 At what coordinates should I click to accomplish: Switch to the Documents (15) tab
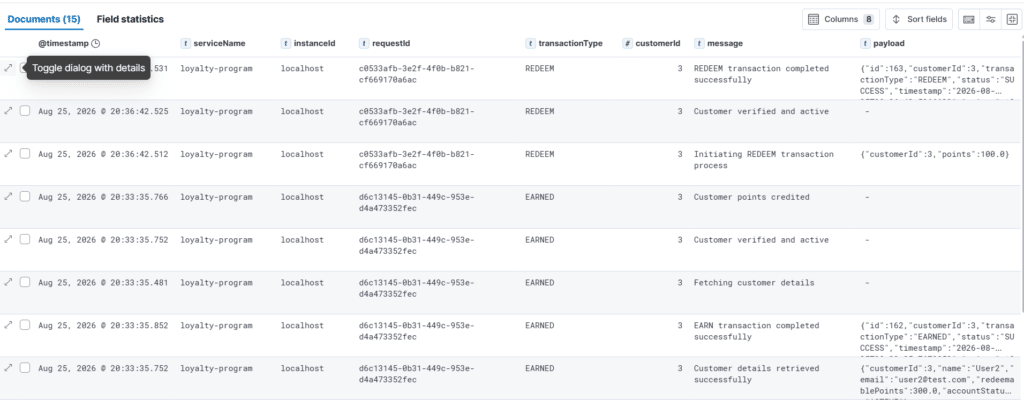[44, 20]
